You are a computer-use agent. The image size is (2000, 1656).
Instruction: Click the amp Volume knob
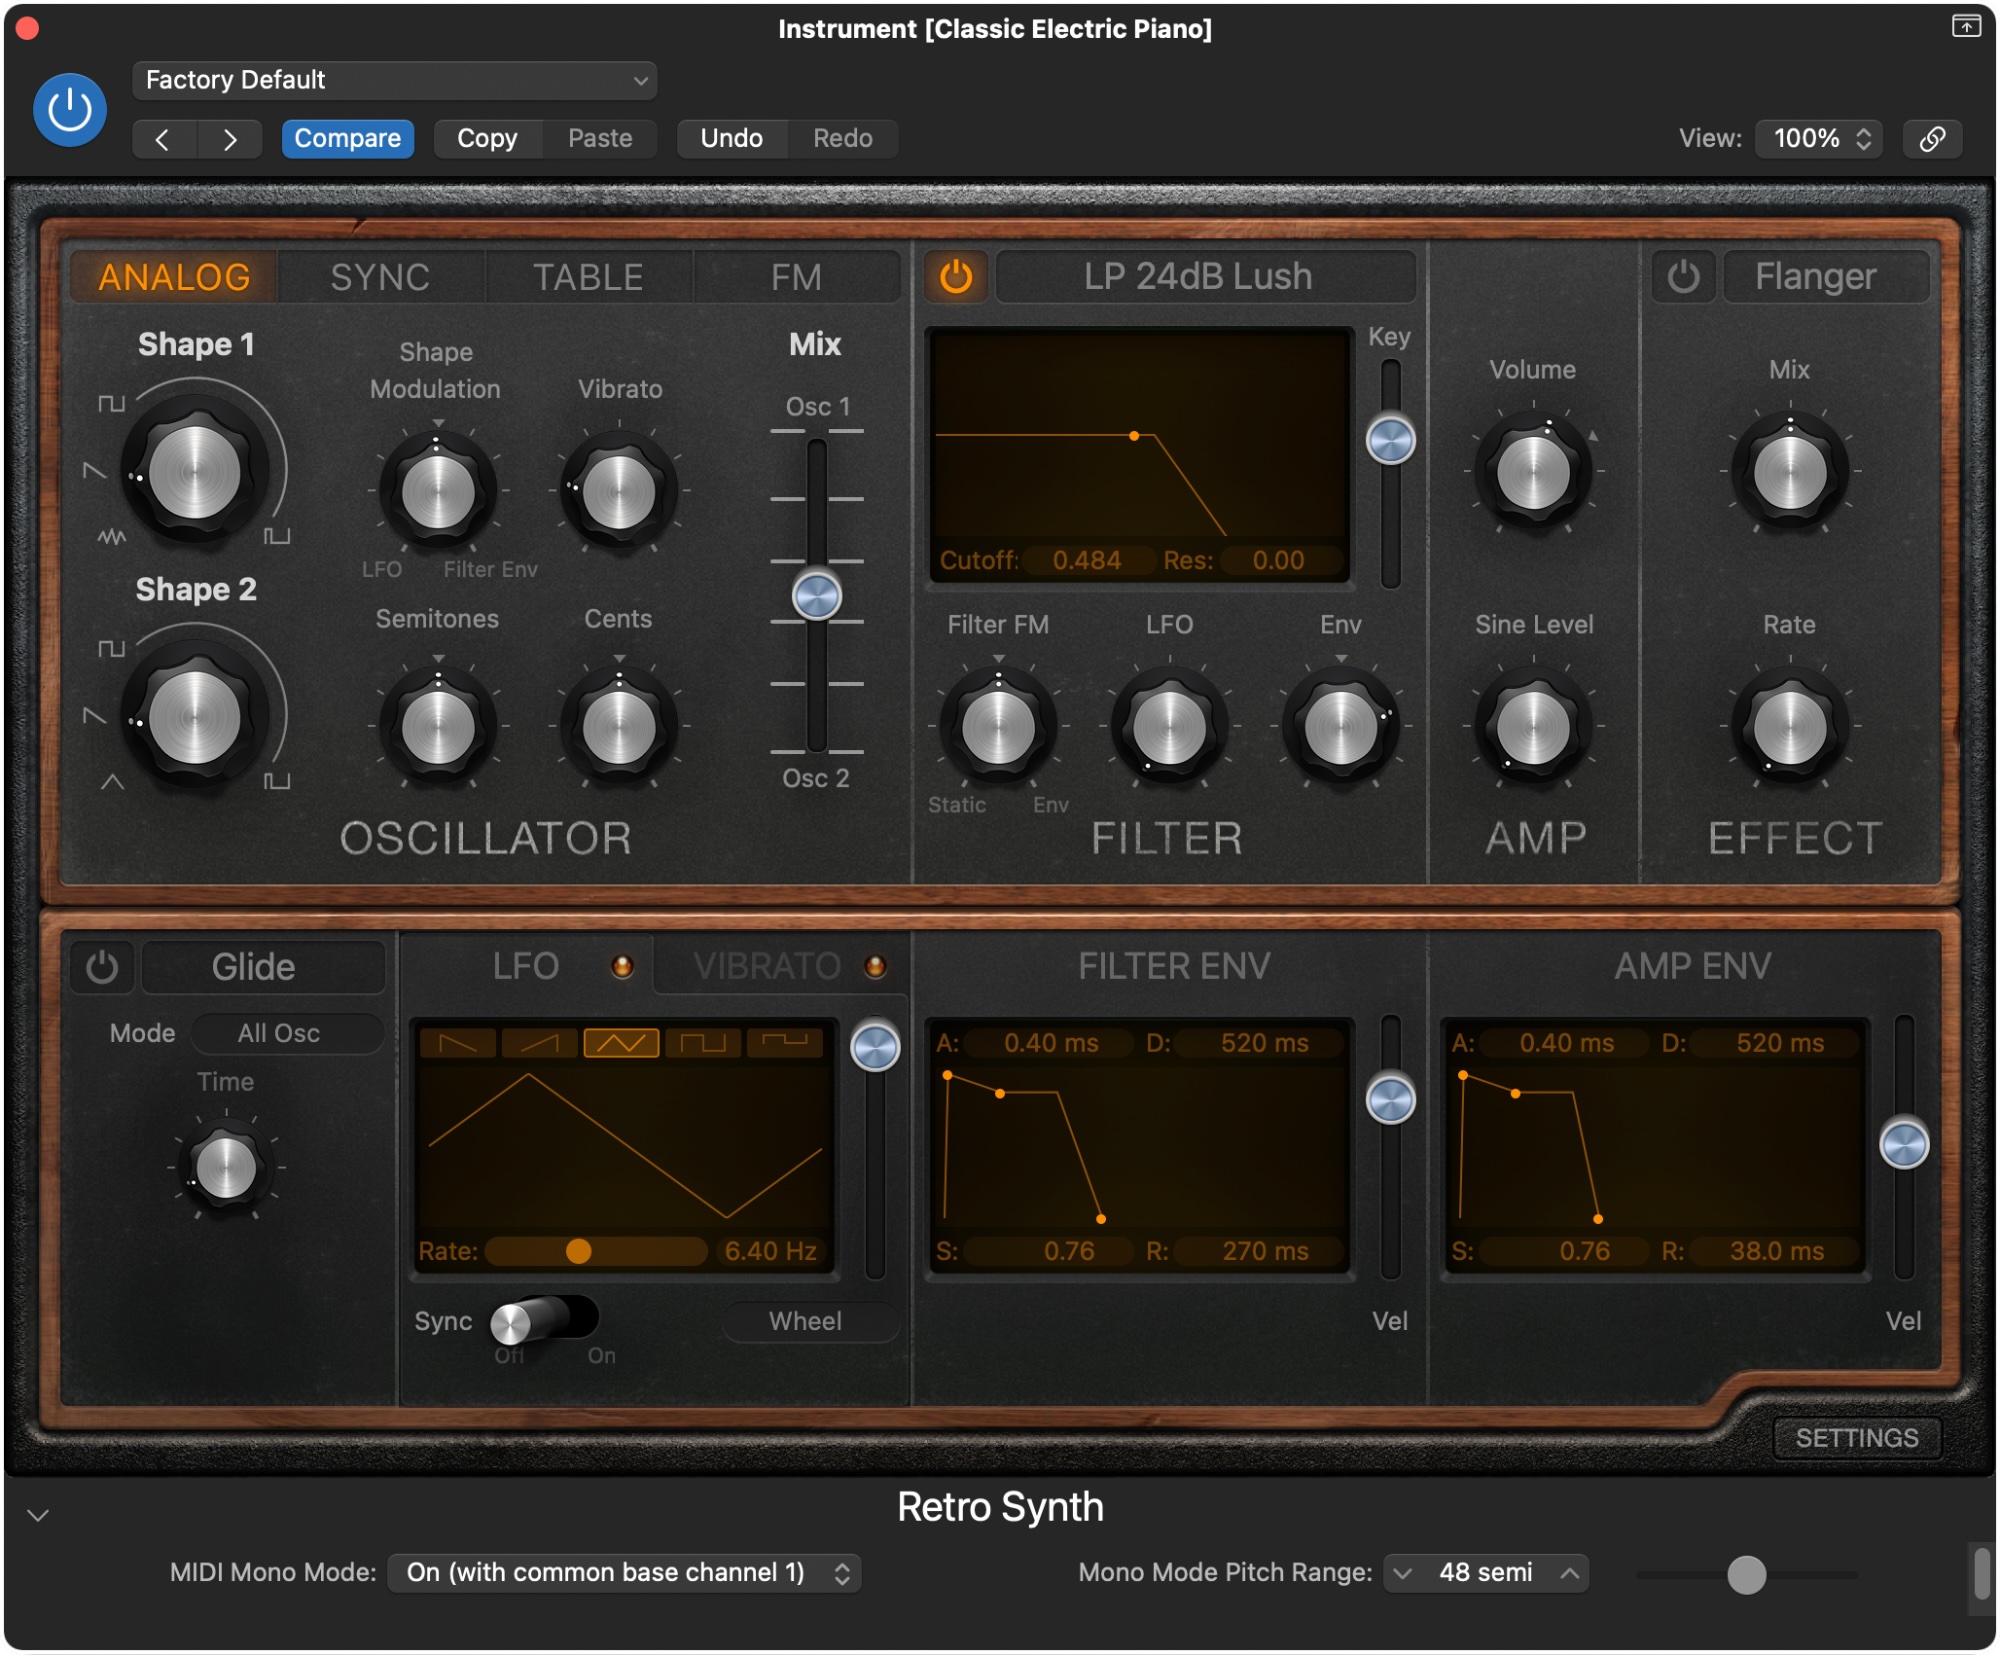(1533, 472)
